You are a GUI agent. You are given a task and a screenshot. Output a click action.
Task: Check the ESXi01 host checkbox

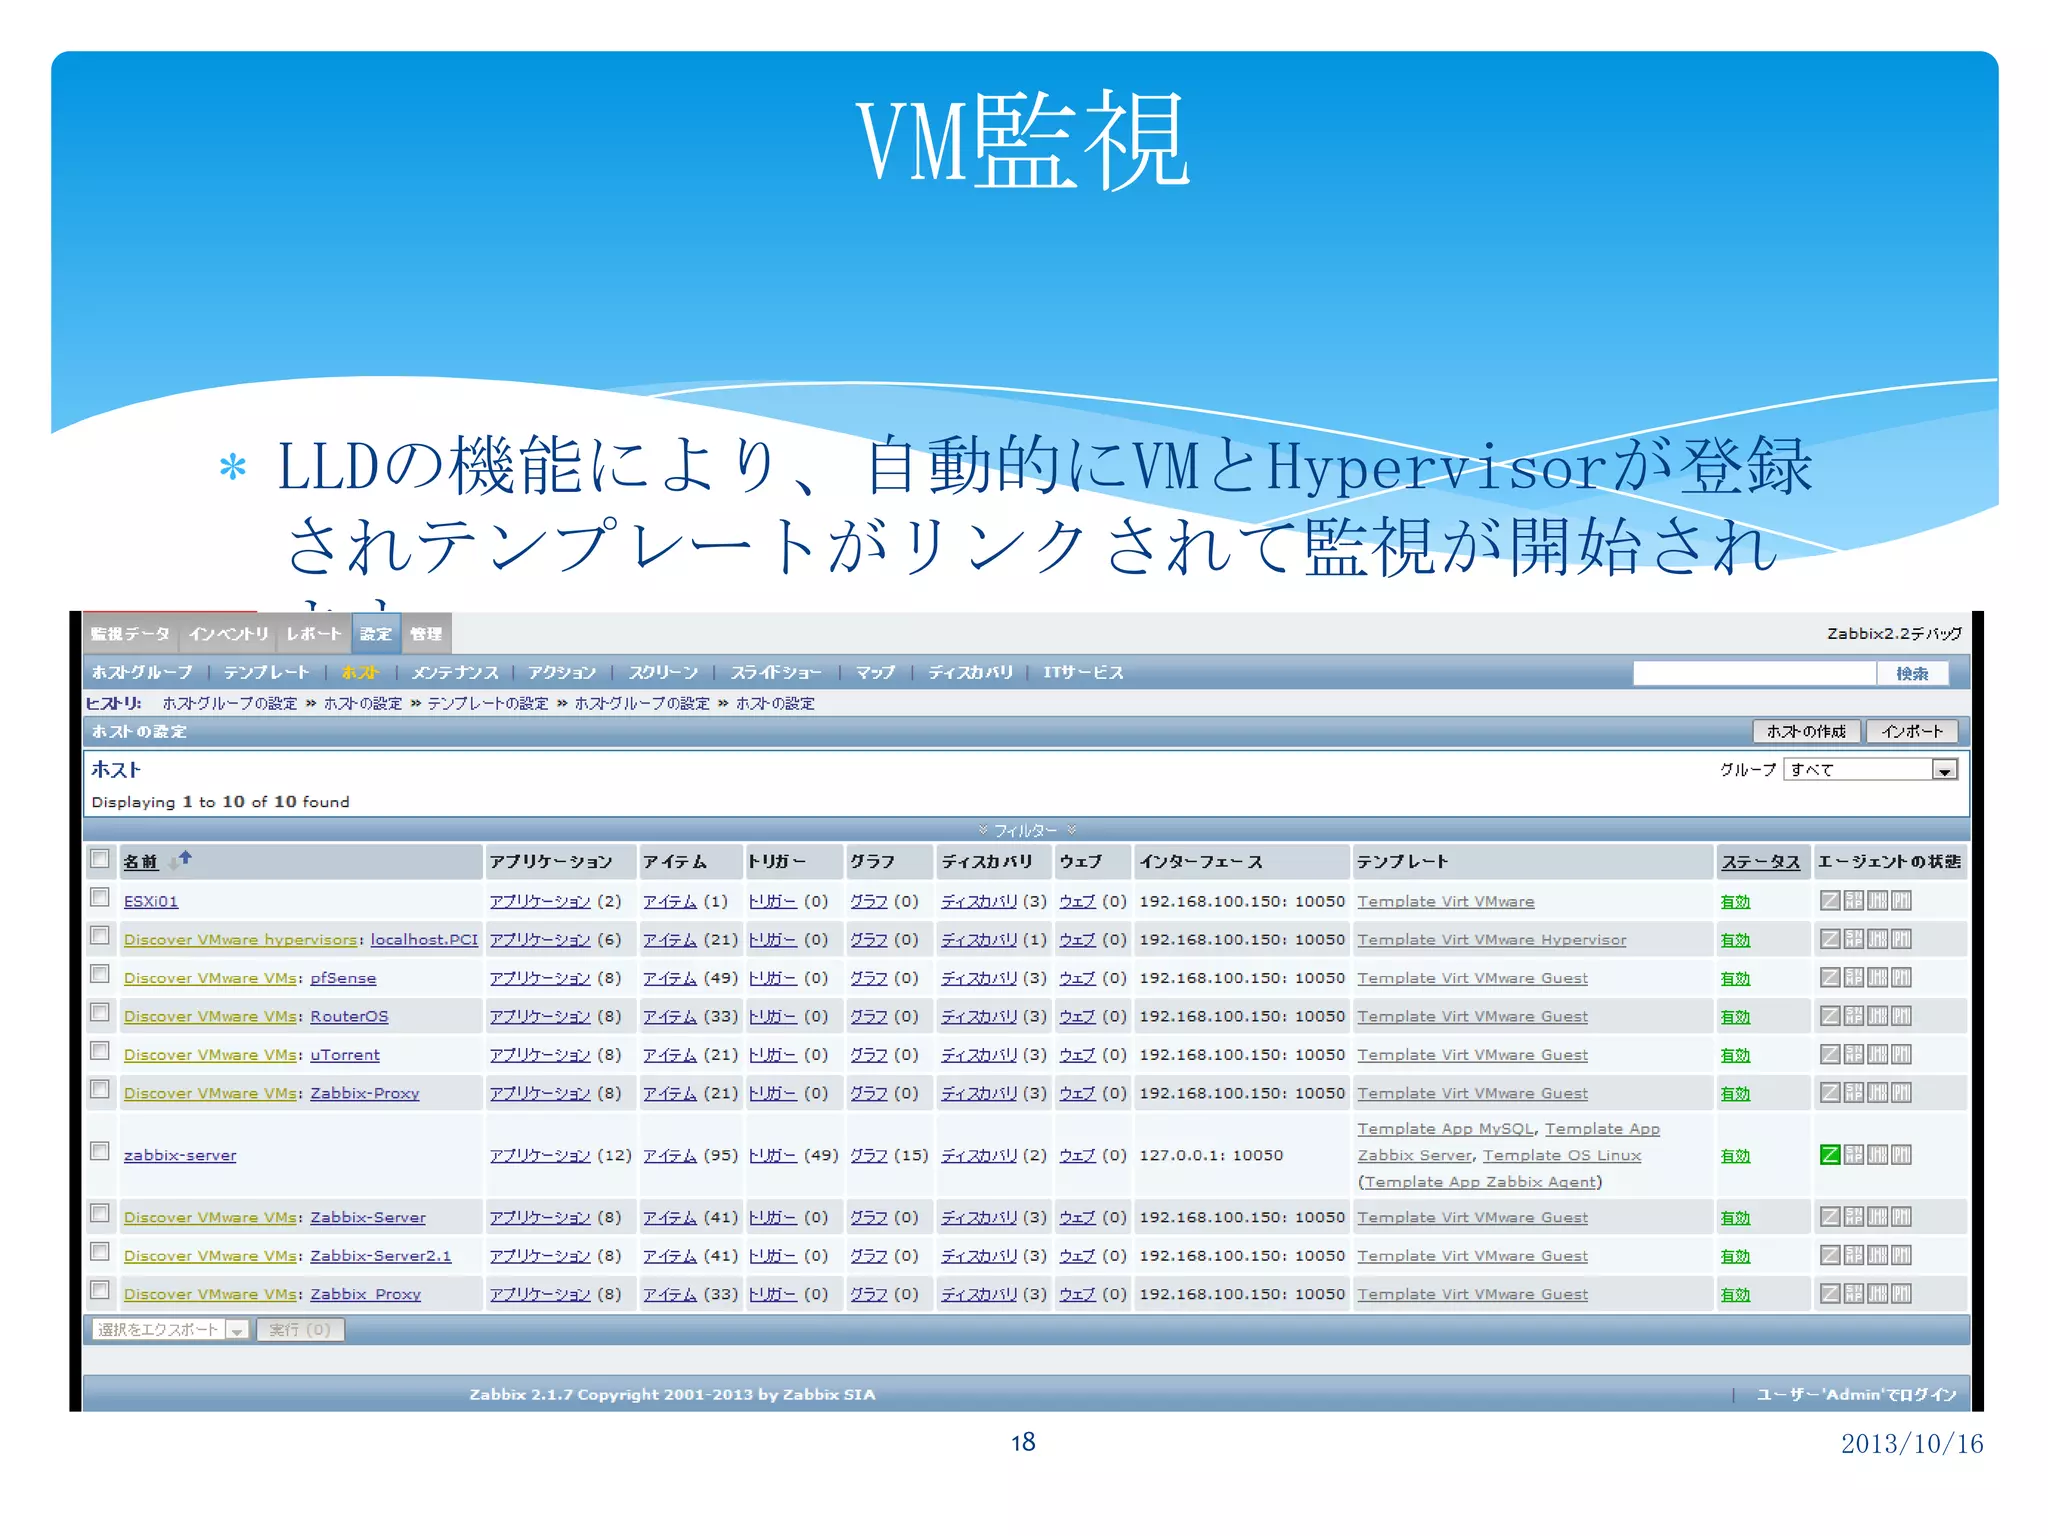click(x=100, y=897)
